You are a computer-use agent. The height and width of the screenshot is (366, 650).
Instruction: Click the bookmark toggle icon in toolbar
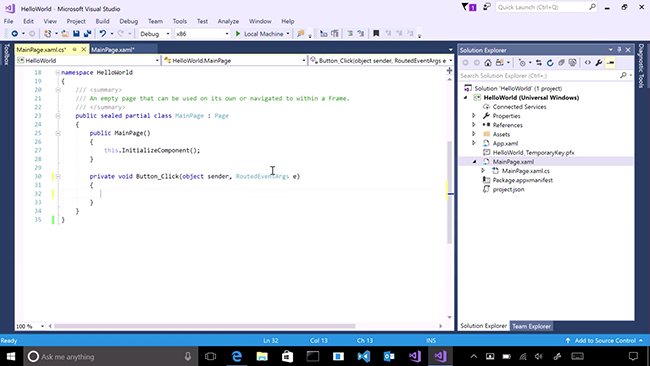[x=376, y=34]
